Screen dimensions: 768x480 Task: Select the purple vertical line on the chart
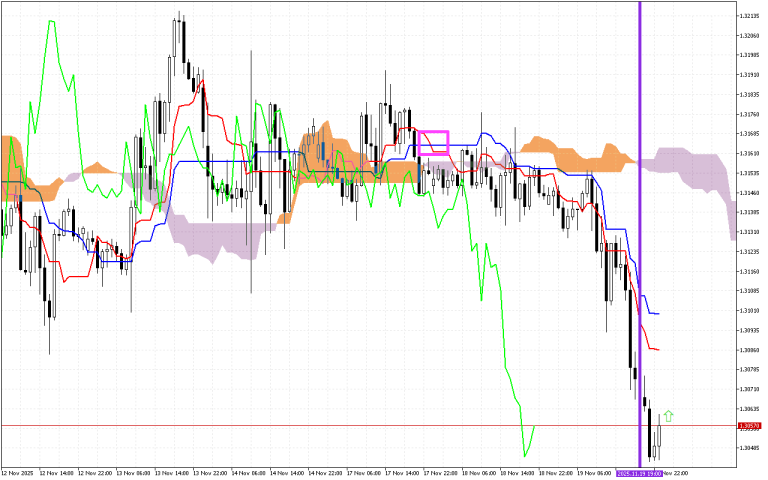coord(640,234)
